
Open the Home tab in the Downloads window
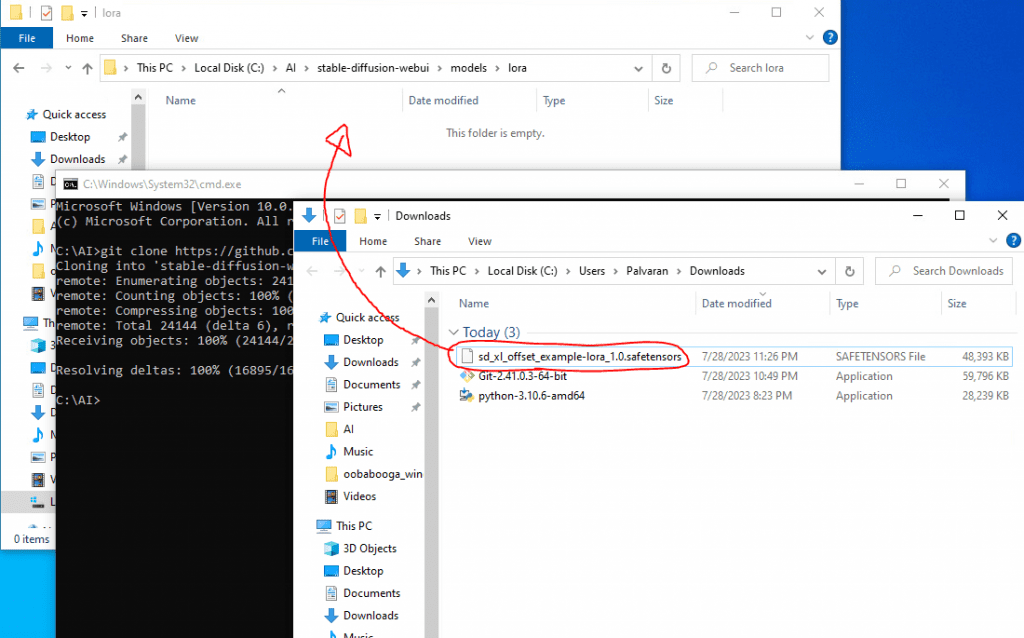click(x=373, y=241)
